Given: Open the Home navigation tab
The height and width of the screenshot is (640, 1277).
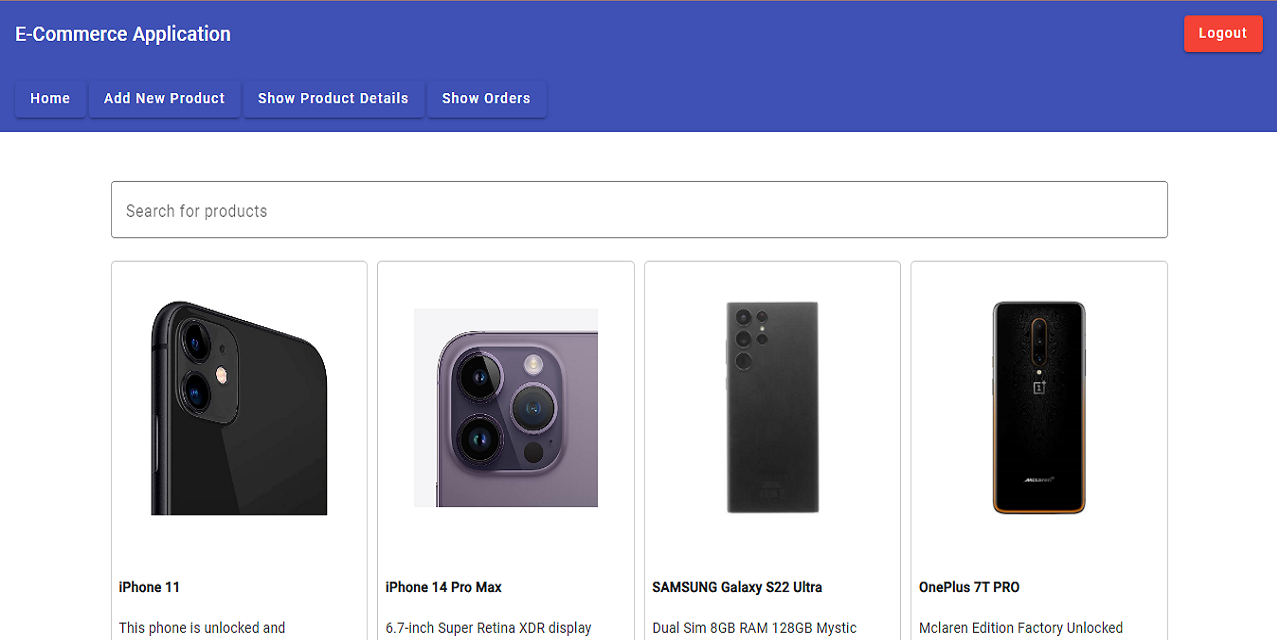Looking at the screenshot, I should tap(50, 98).
